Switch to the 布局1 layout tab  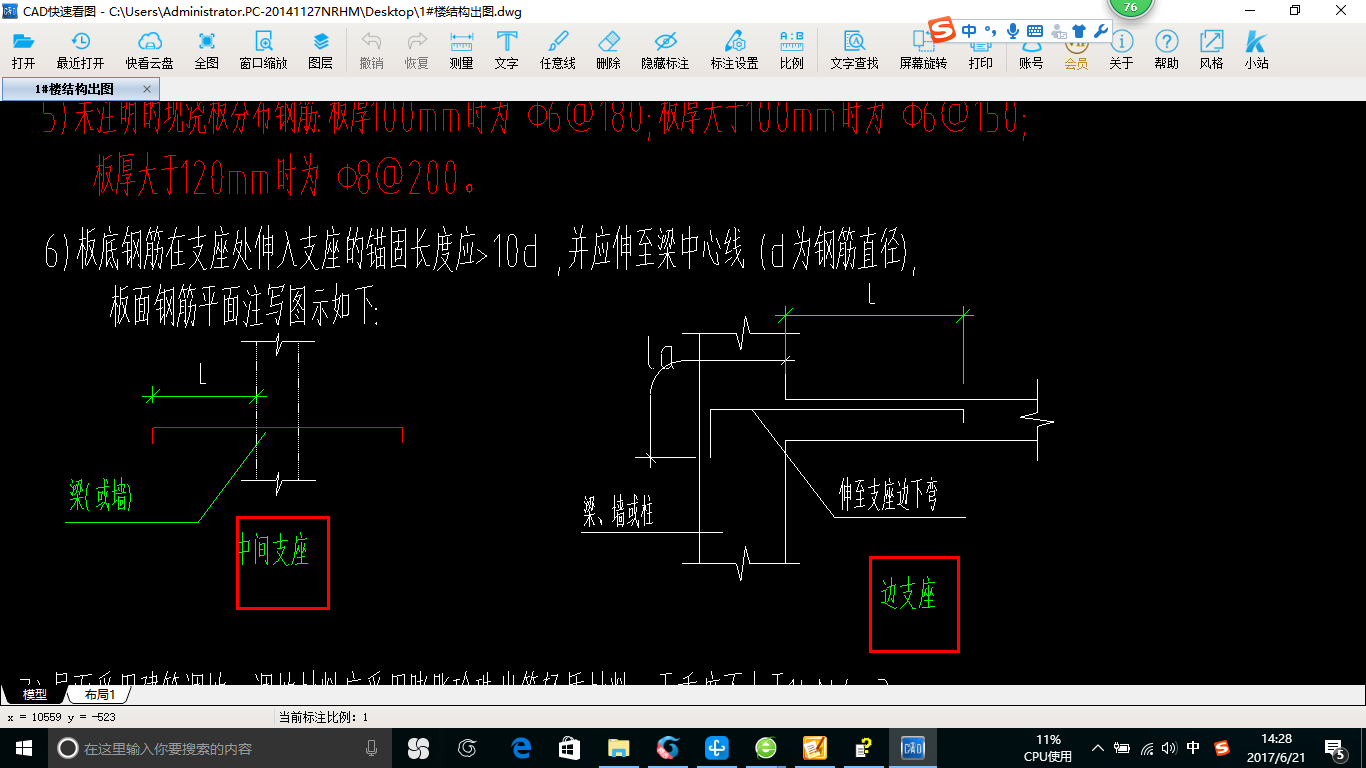point(99,694)
